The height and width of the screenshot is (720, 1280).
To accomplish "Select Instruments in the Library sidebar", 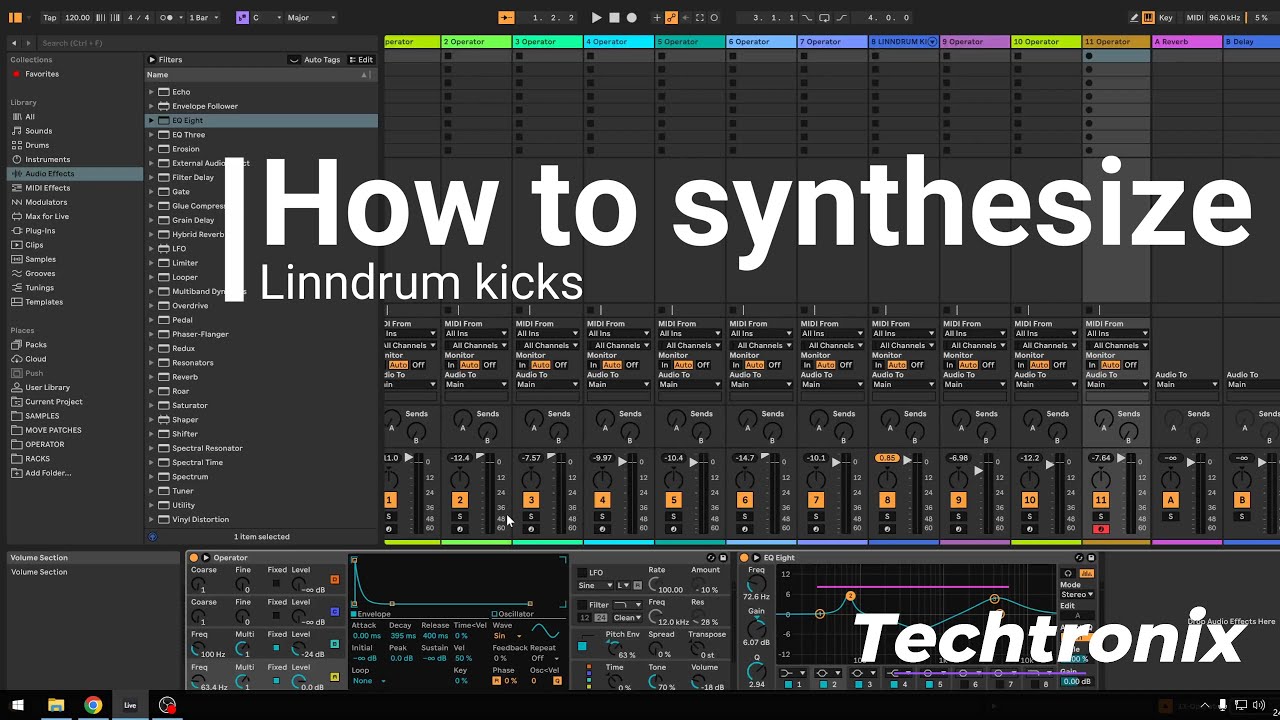I will [x=47, y=159].
